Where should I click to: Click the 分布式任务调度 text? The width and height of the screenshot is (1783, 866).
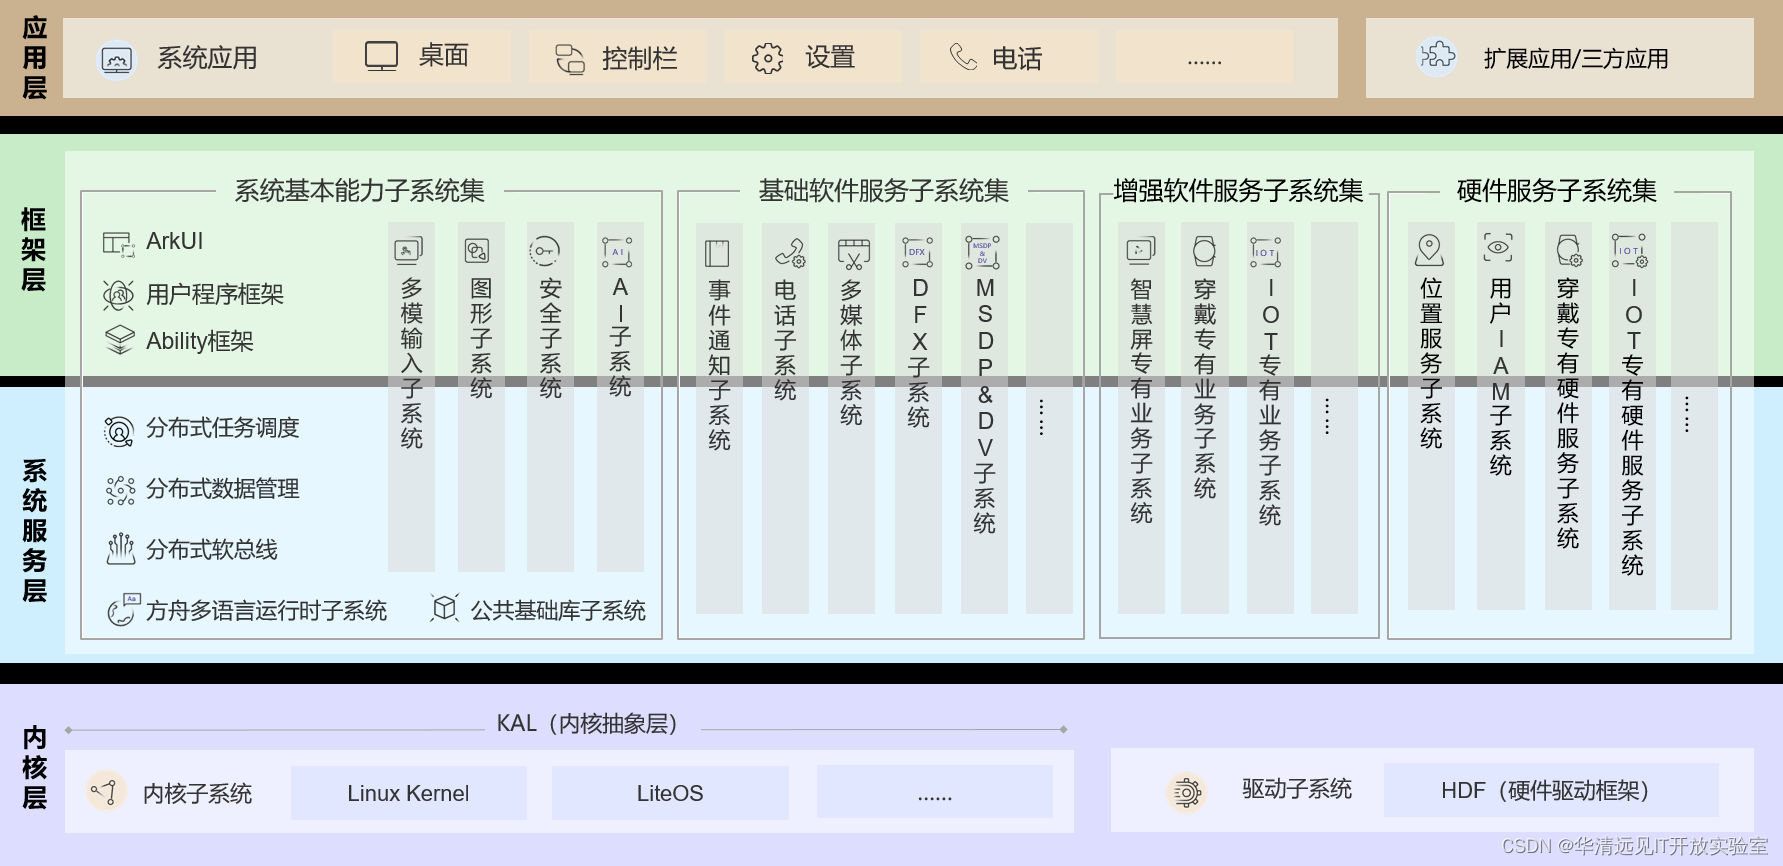(x=223, y=428)
